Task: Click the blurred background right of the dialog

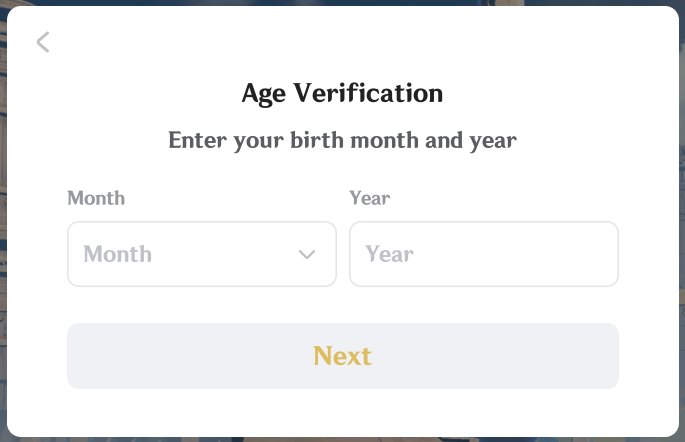Action: (682, 218)
